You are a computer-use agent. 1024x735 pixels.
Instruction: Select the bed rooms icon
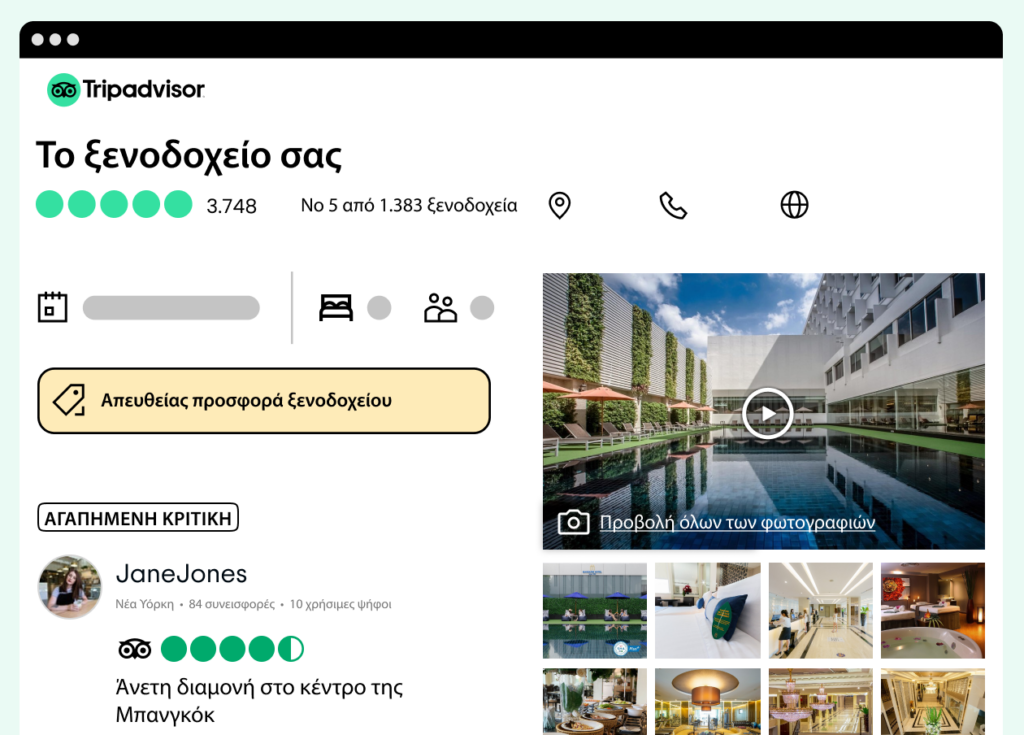coord(336,308)
